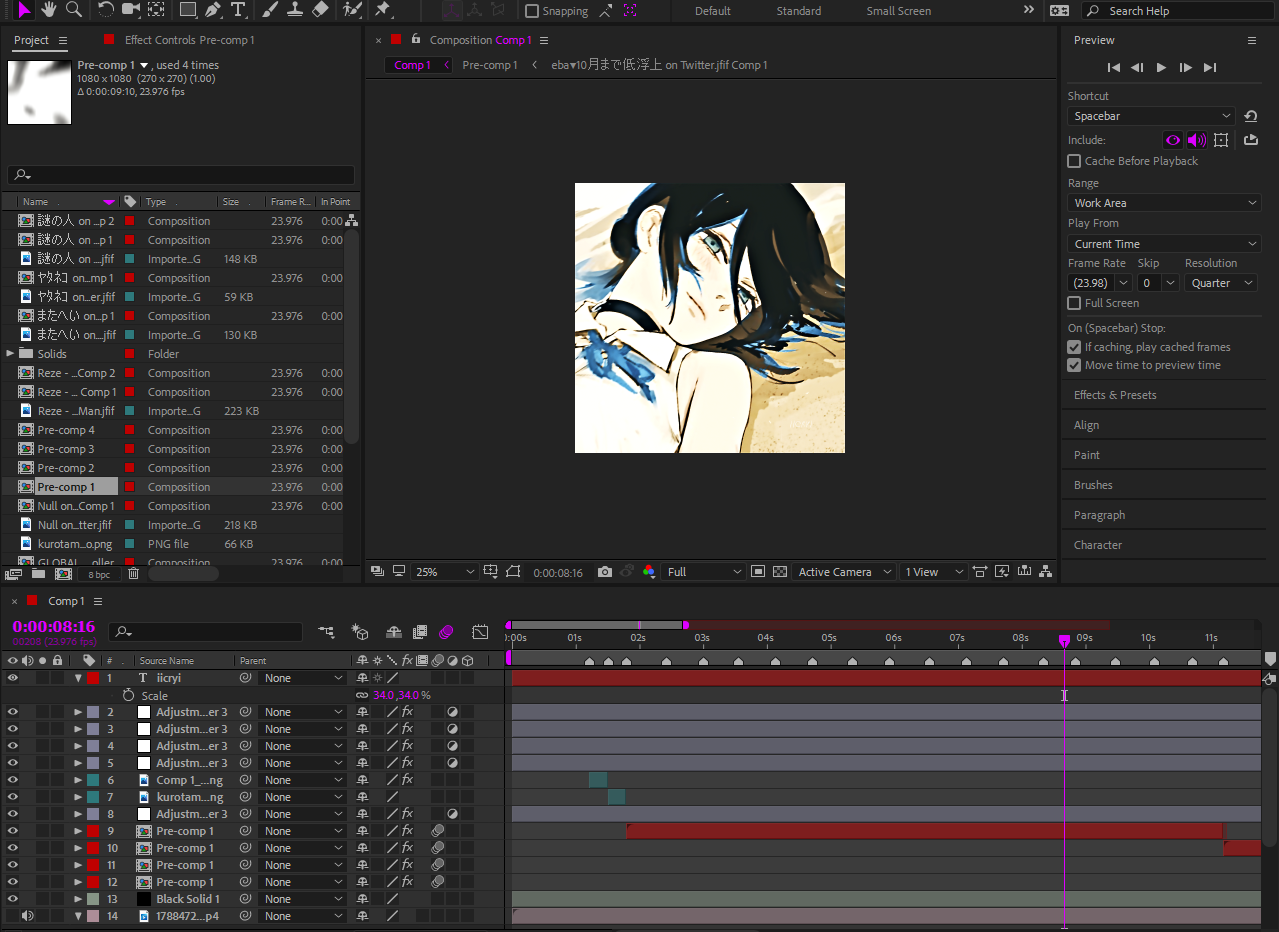The image size is (1279, 932).
Task: Switch to the Effect Controls Pre-comp 1 tab
Action: pos(189,40)
